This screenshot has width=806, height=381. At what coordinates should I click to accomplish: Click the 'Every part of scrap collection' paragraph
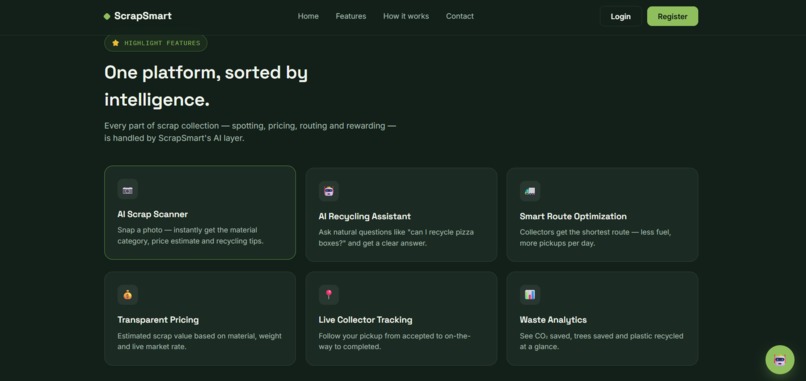click(250, 132)
